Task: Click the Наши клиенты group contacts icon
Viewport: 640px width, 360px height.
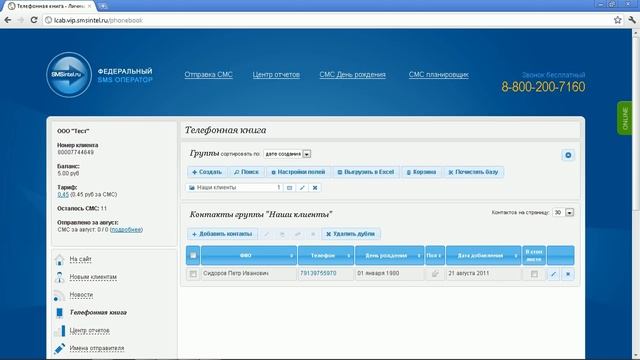Action: click(289, 188)
